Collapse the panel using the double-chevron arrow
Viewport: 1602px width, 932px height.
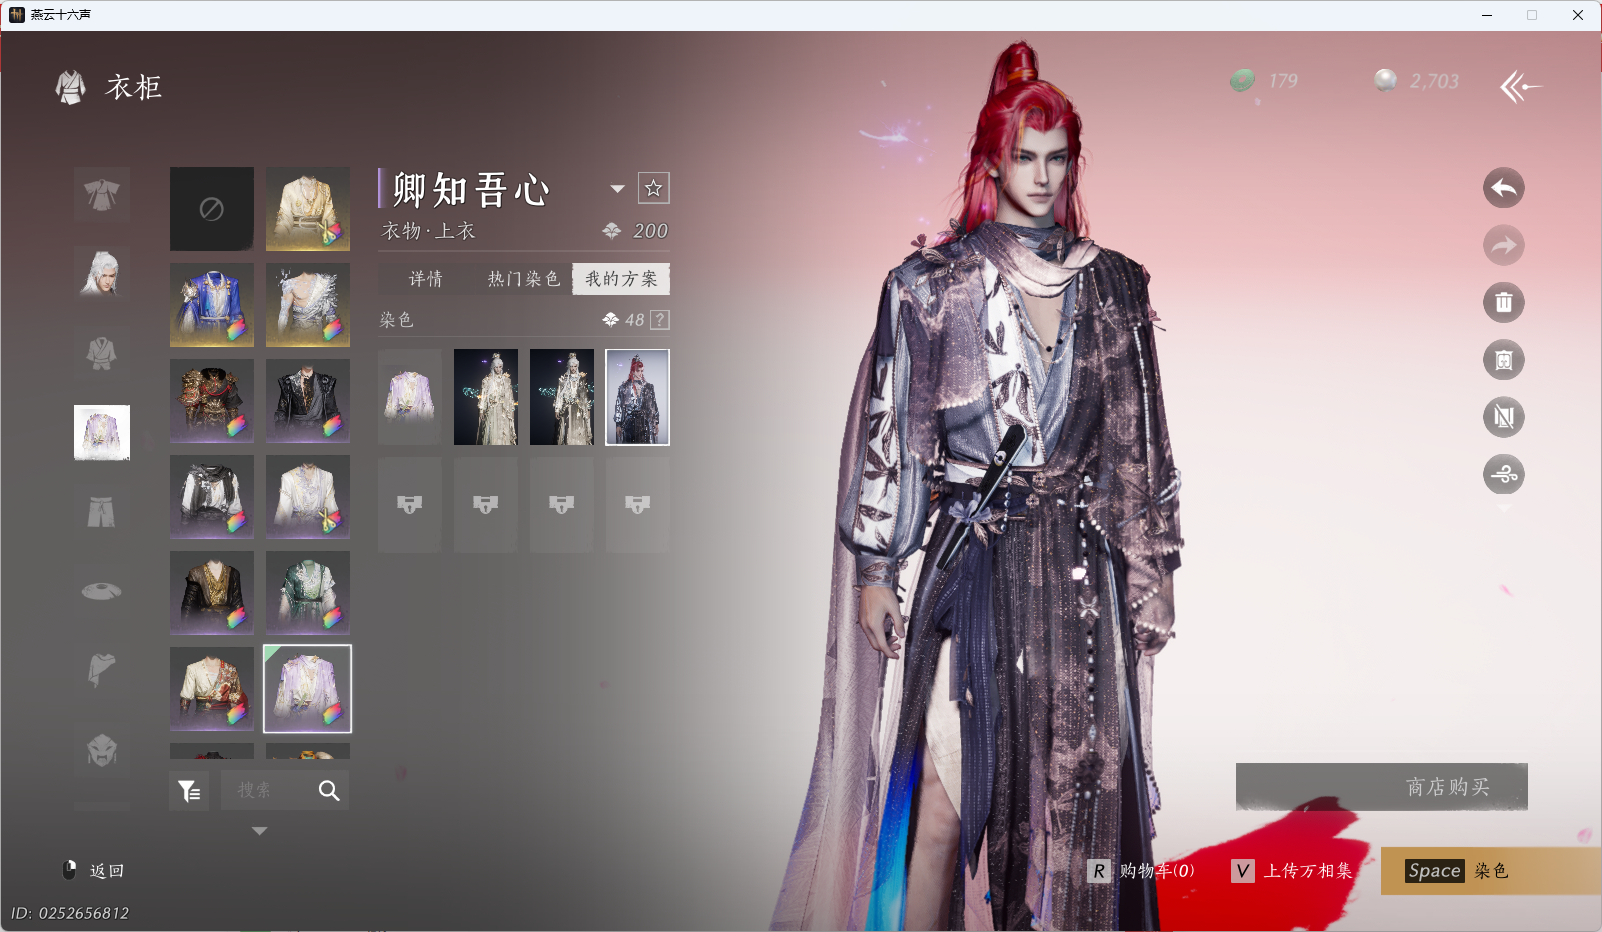point(1522,87)
